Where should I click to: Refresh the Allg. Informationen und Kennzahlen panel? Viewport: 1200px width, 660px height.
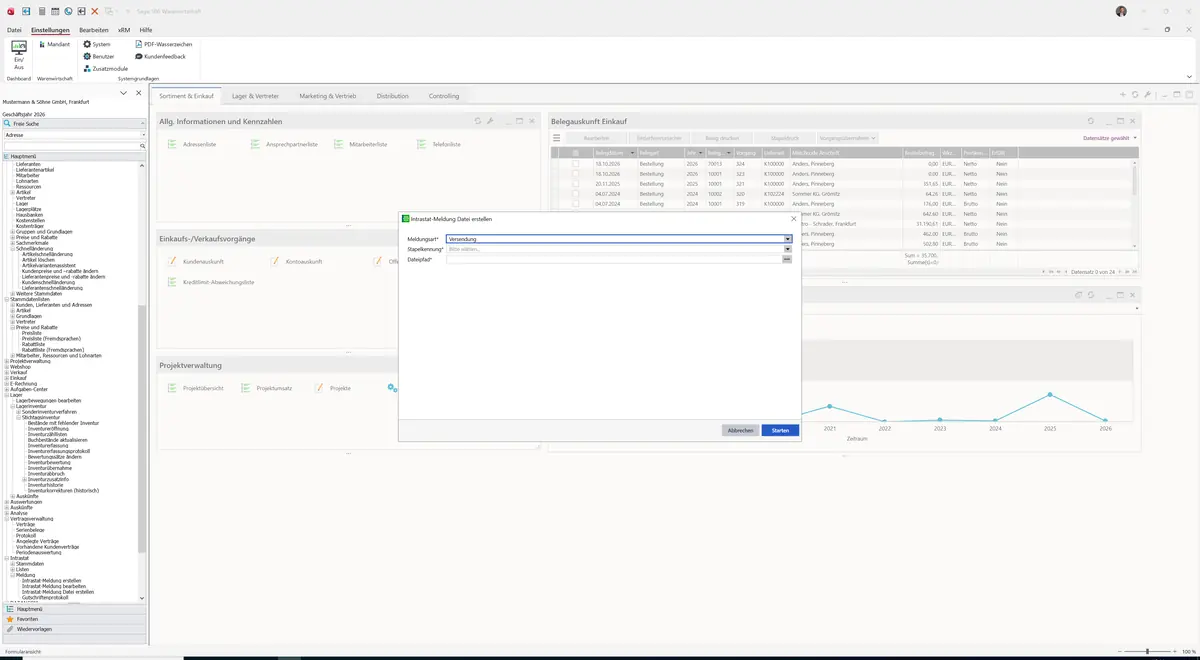(478, 121)
